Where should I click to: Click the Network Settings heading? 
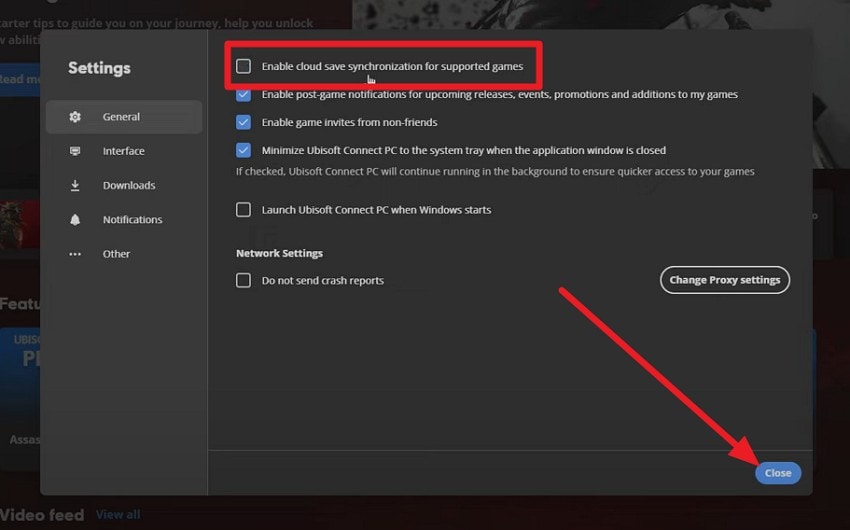tap(279, 253)
